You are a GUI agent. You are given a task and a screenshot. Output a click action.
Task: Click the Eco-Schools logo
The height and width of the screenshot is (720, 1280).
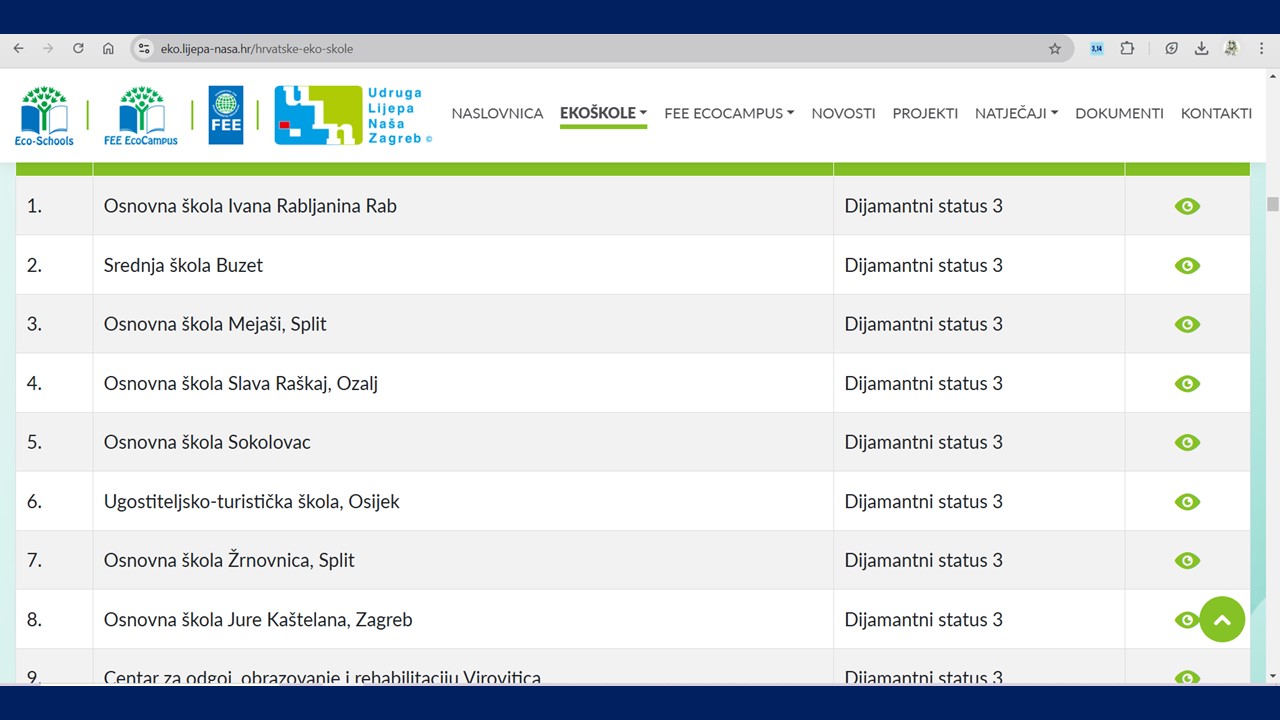click(x=44, y=115)
